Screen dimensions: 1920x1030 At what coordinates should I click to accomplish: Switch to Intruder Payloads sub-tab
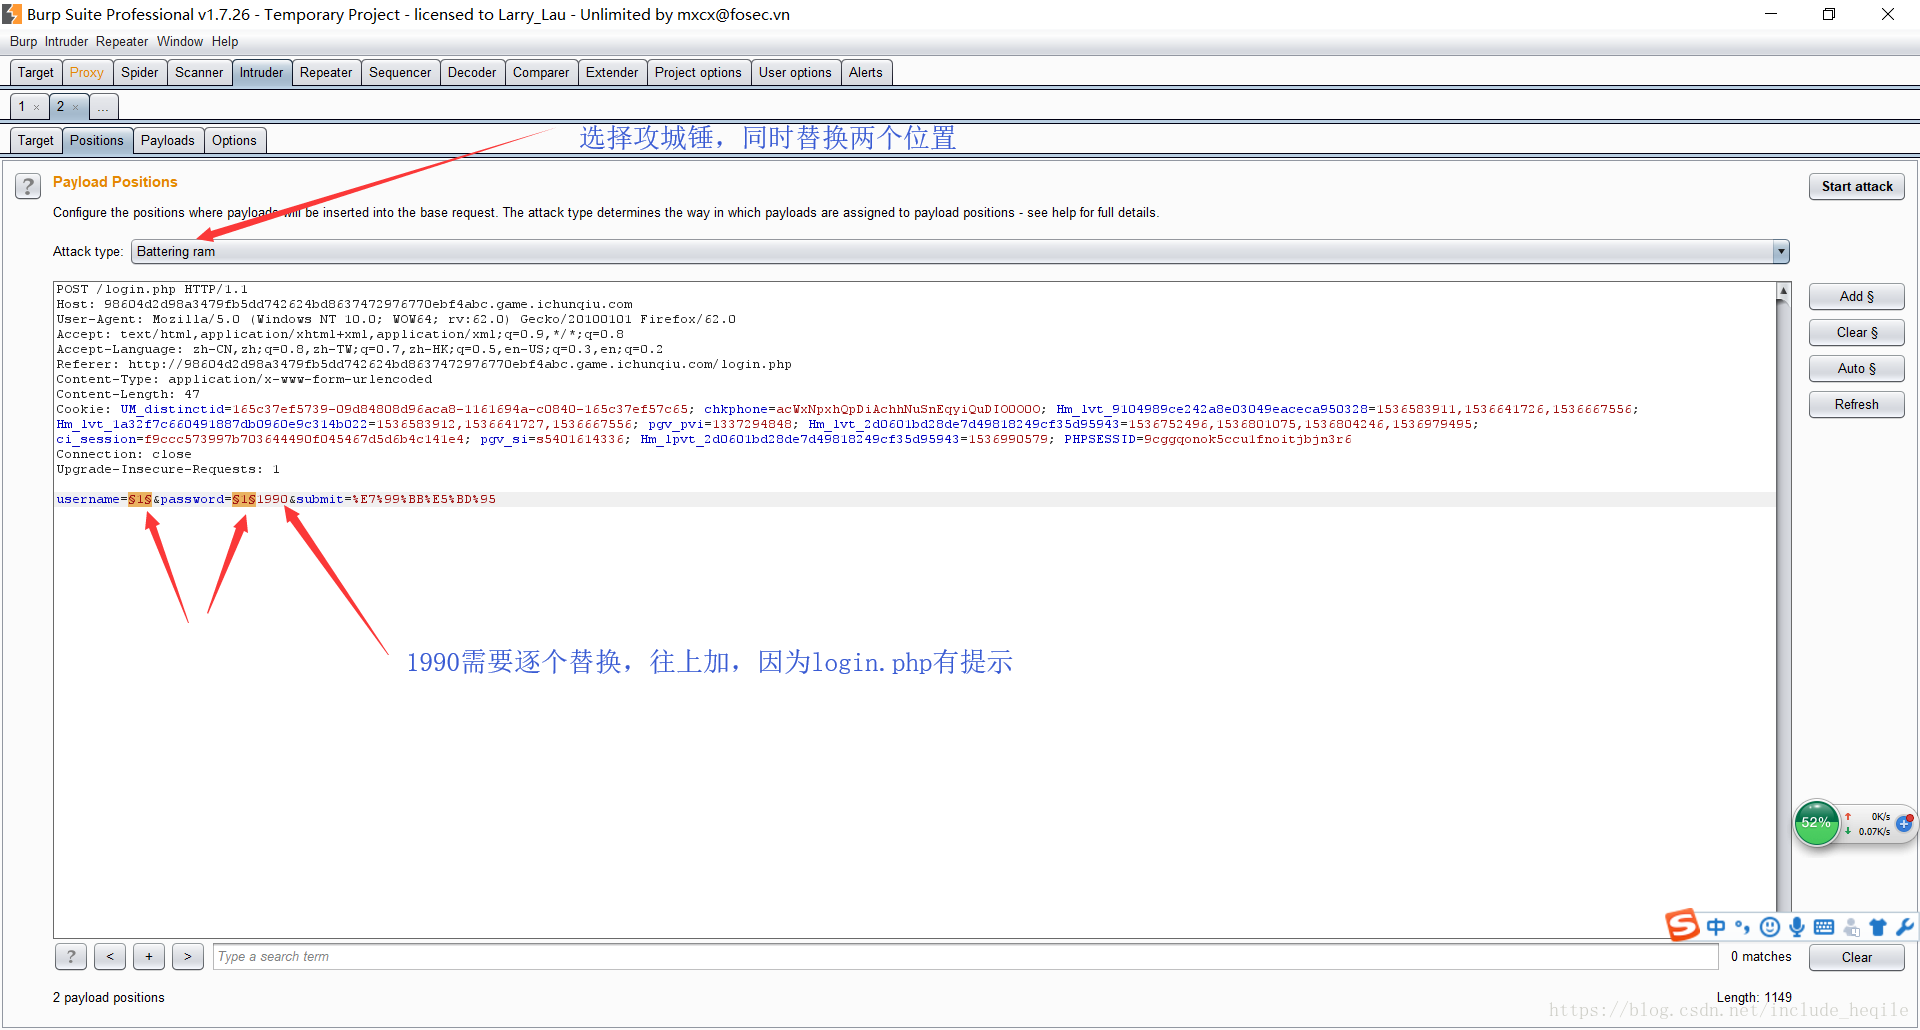point(168,141)
